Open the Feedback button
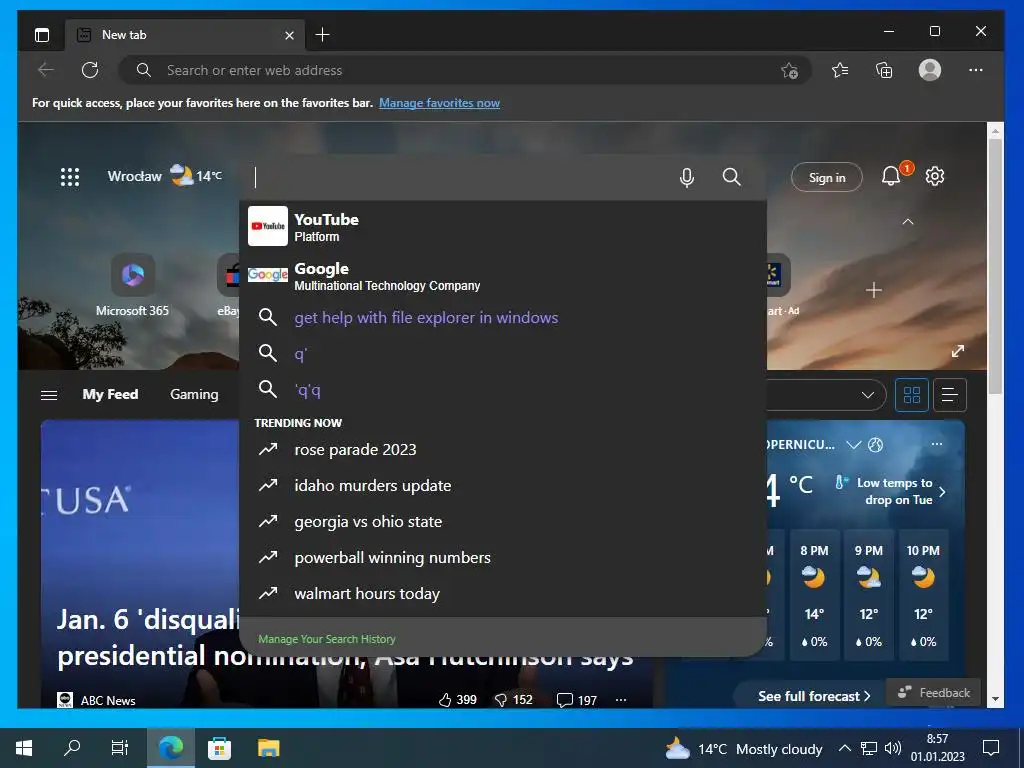 pos(934,693)
